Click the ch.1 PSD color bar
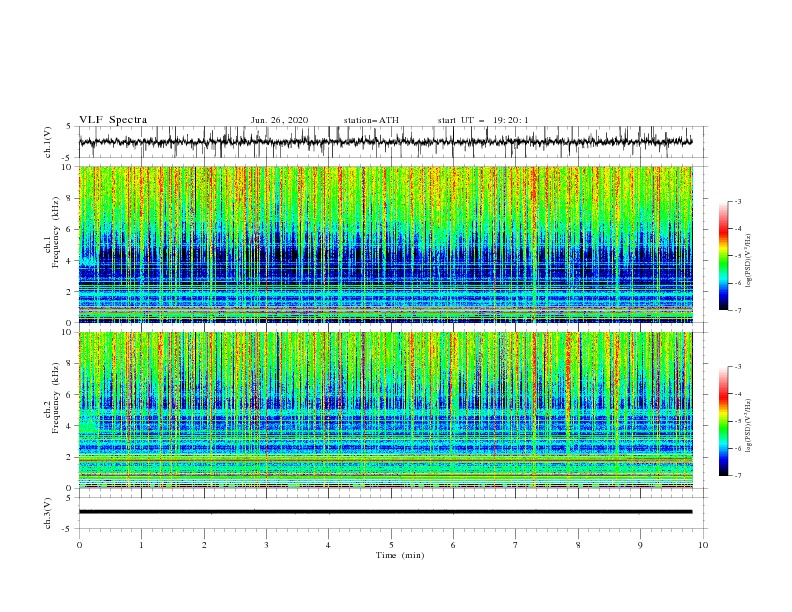The image size is (792, 612). [x=723, y=256]
